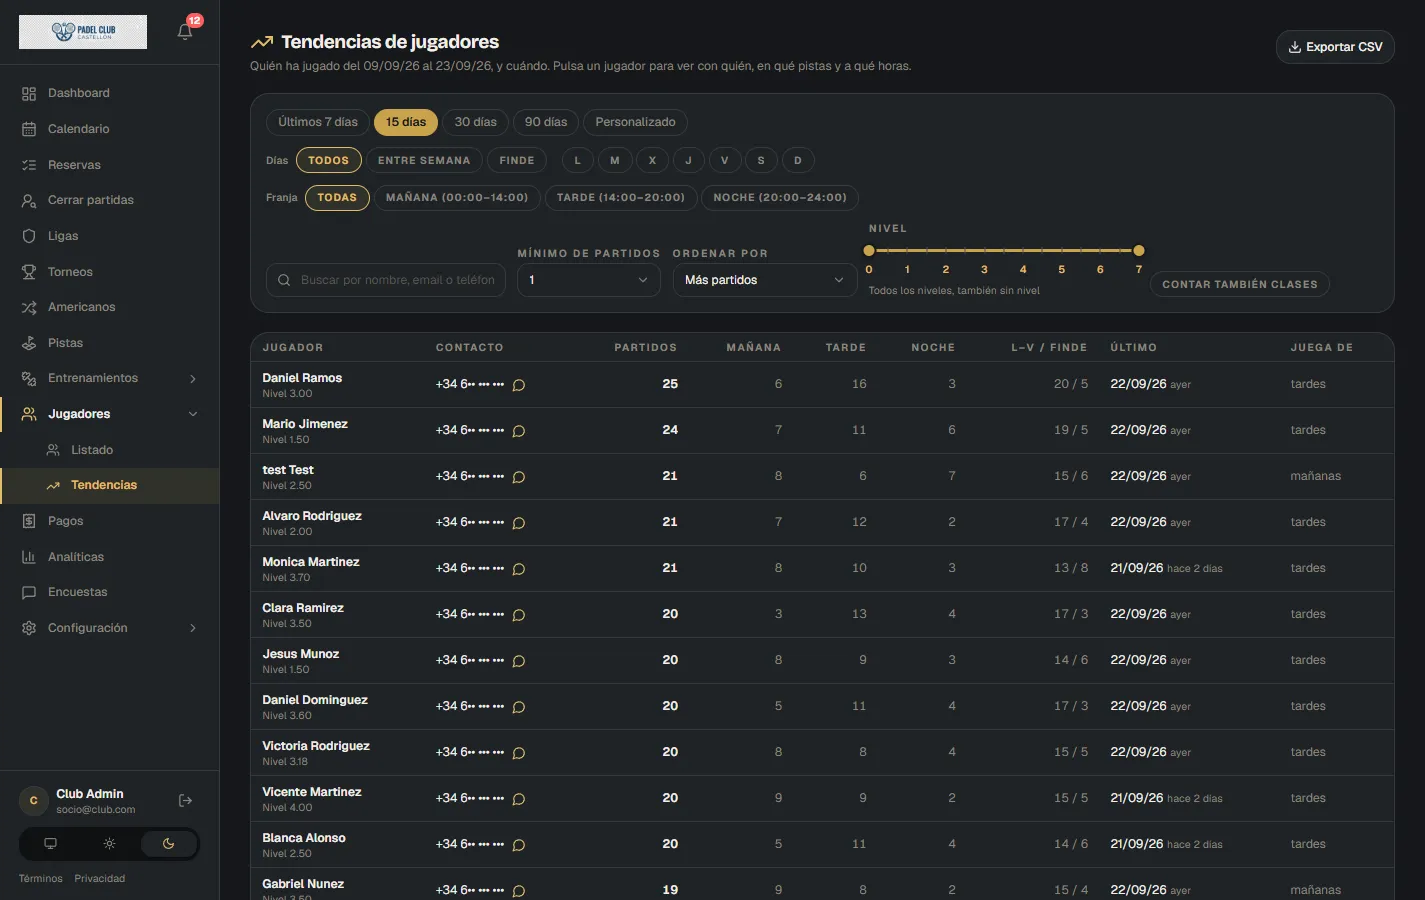The height and width of the screenshot is (900, 1425).
Task: Switch to dark theme moon icon
Action: [x=168, y=844]
